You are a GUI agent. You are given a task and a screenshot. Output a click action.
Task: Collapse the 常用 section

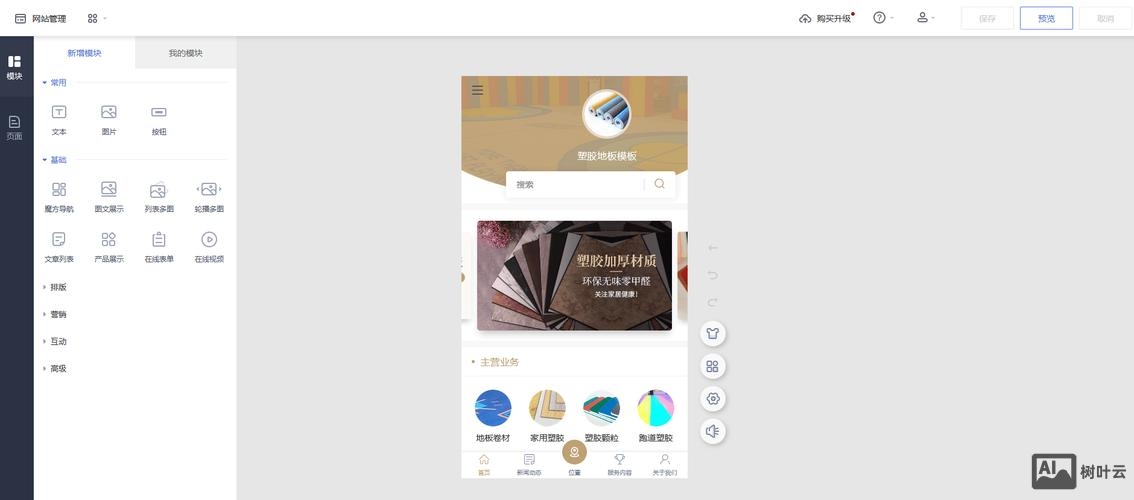coord(55,82)
